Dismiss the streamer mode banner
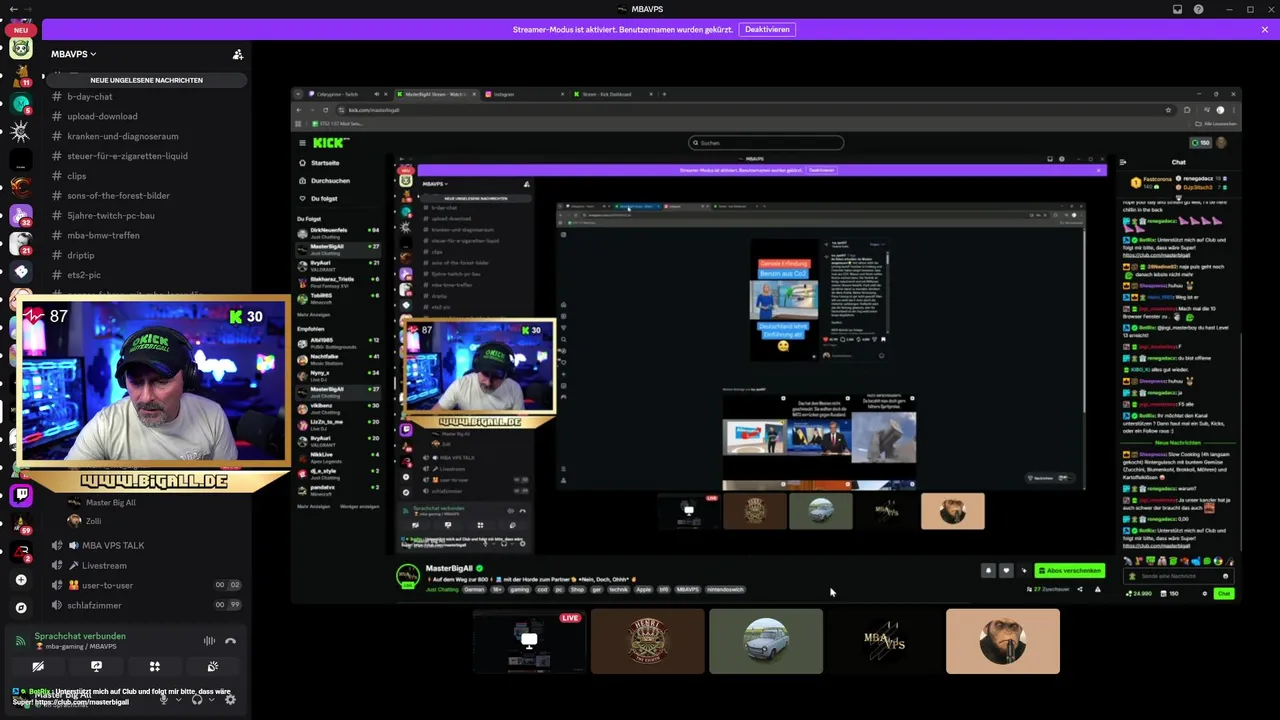 pos(1265,29)
